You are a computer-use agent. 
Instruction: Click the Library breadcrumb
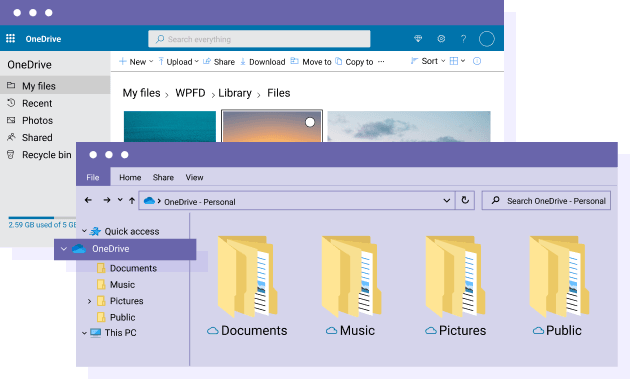(x=235, y=93)
